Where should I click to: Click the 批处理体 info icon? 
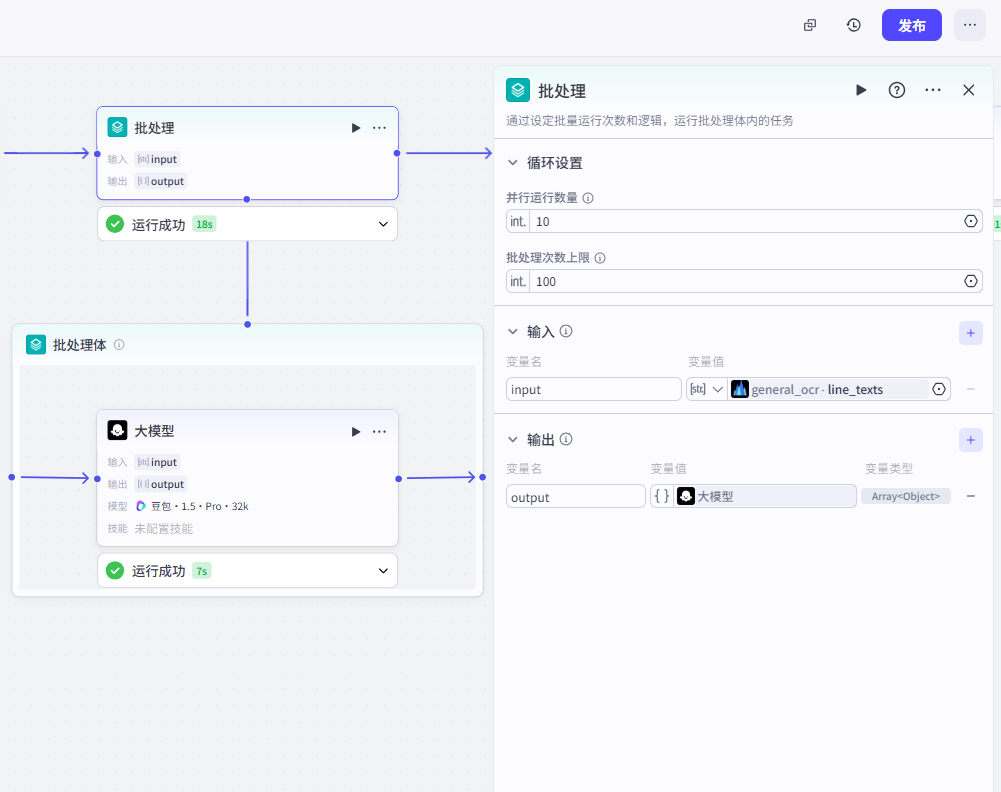[119, 345]
